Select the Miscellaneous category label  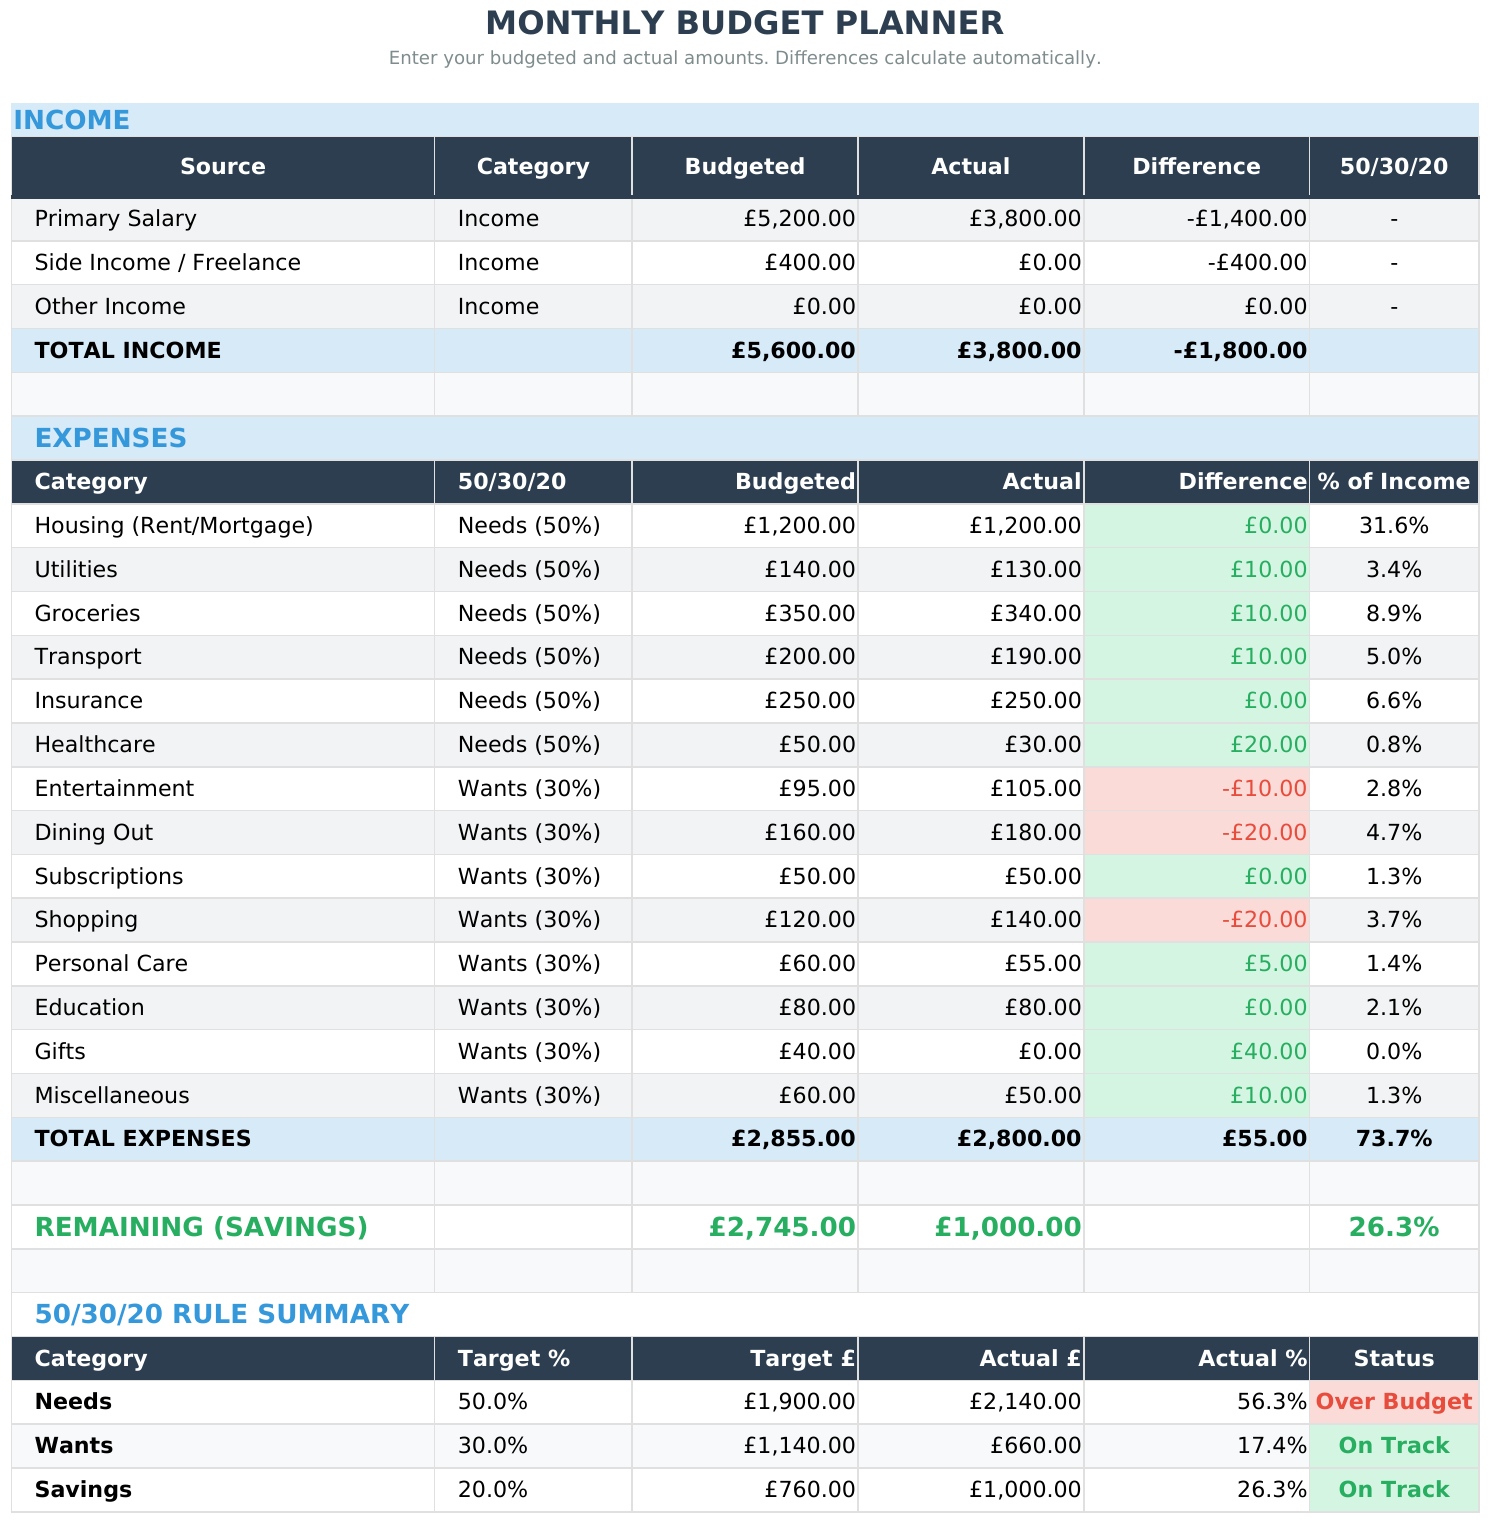click(x=223, y=1096)
